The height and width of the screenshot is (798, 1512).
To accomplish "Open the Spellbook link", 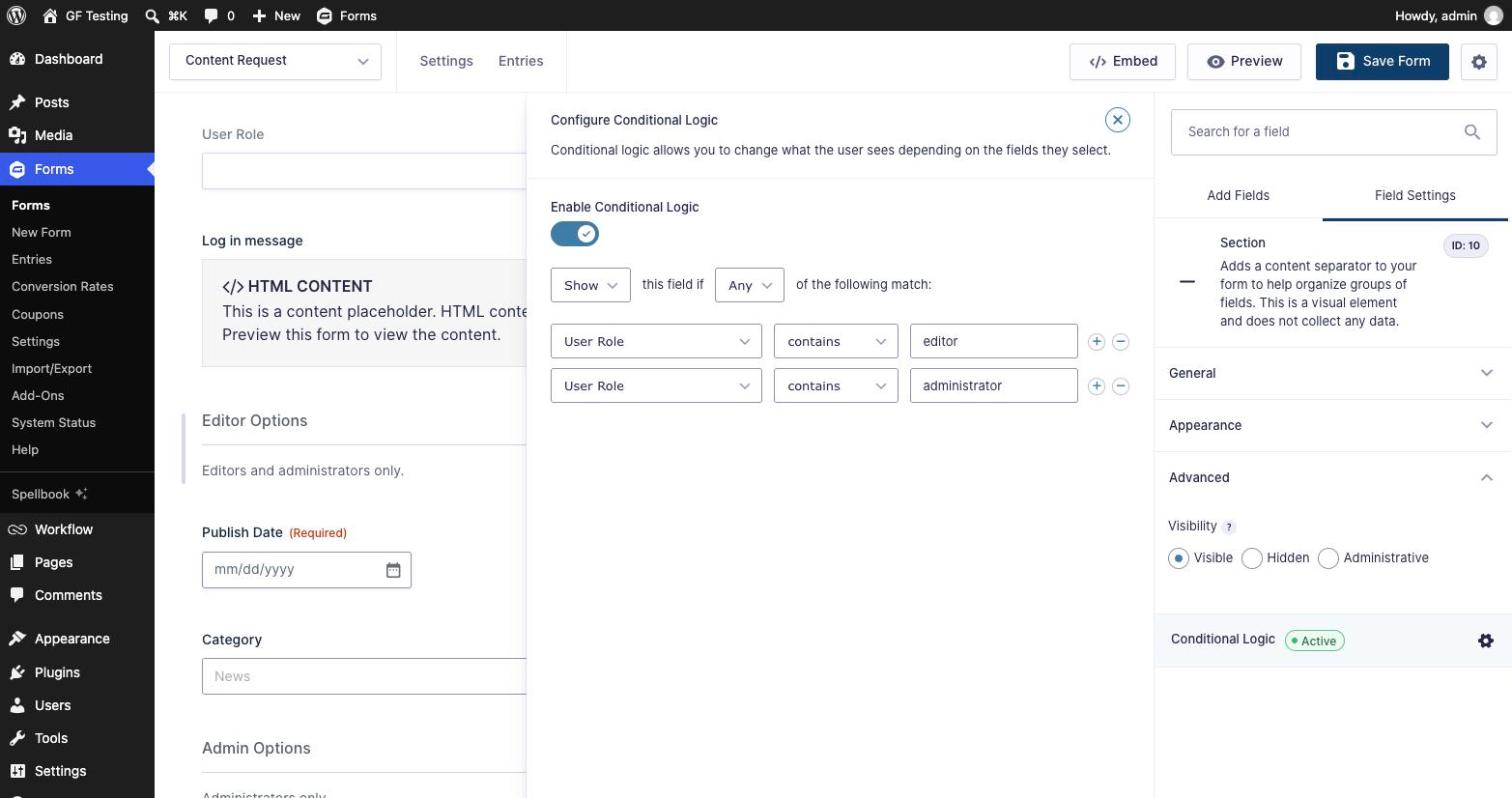I will point(49,494).
